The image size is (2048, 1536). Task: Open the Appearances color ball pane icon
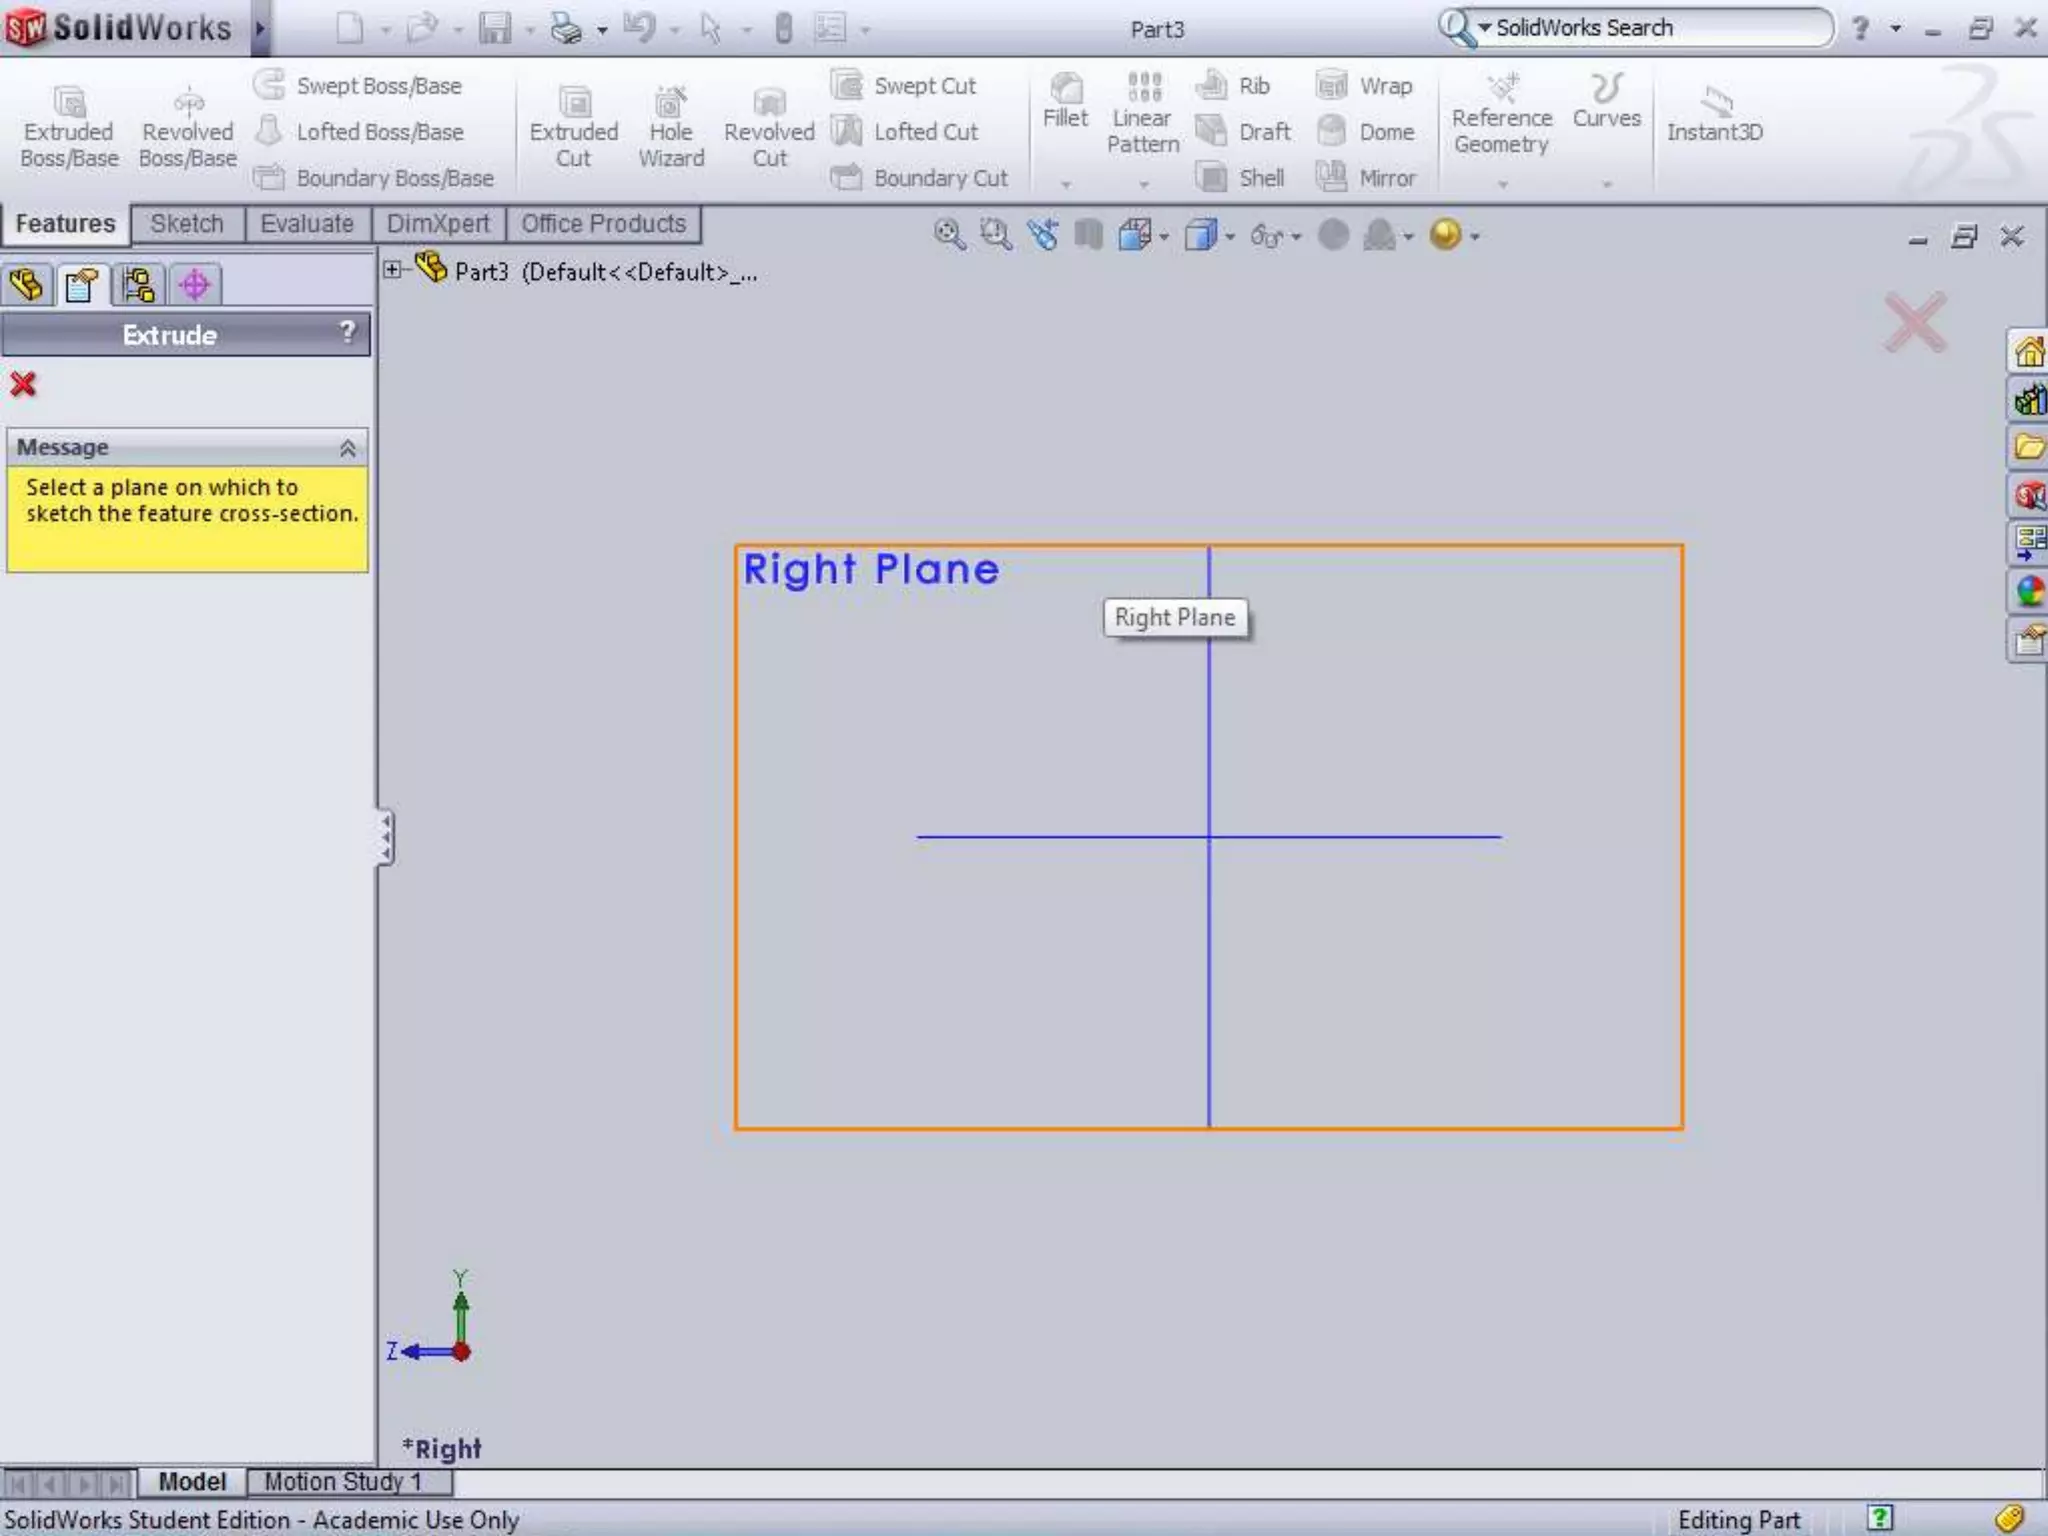pyautogui.click(x=2029, y=591)
